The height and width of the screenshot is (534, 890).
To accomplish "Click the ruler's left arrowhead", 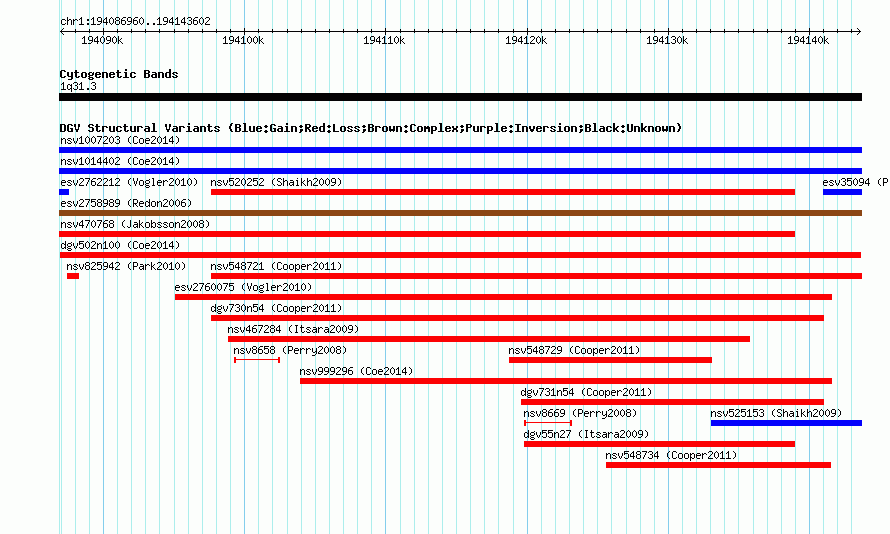I will tap(62, 31).
